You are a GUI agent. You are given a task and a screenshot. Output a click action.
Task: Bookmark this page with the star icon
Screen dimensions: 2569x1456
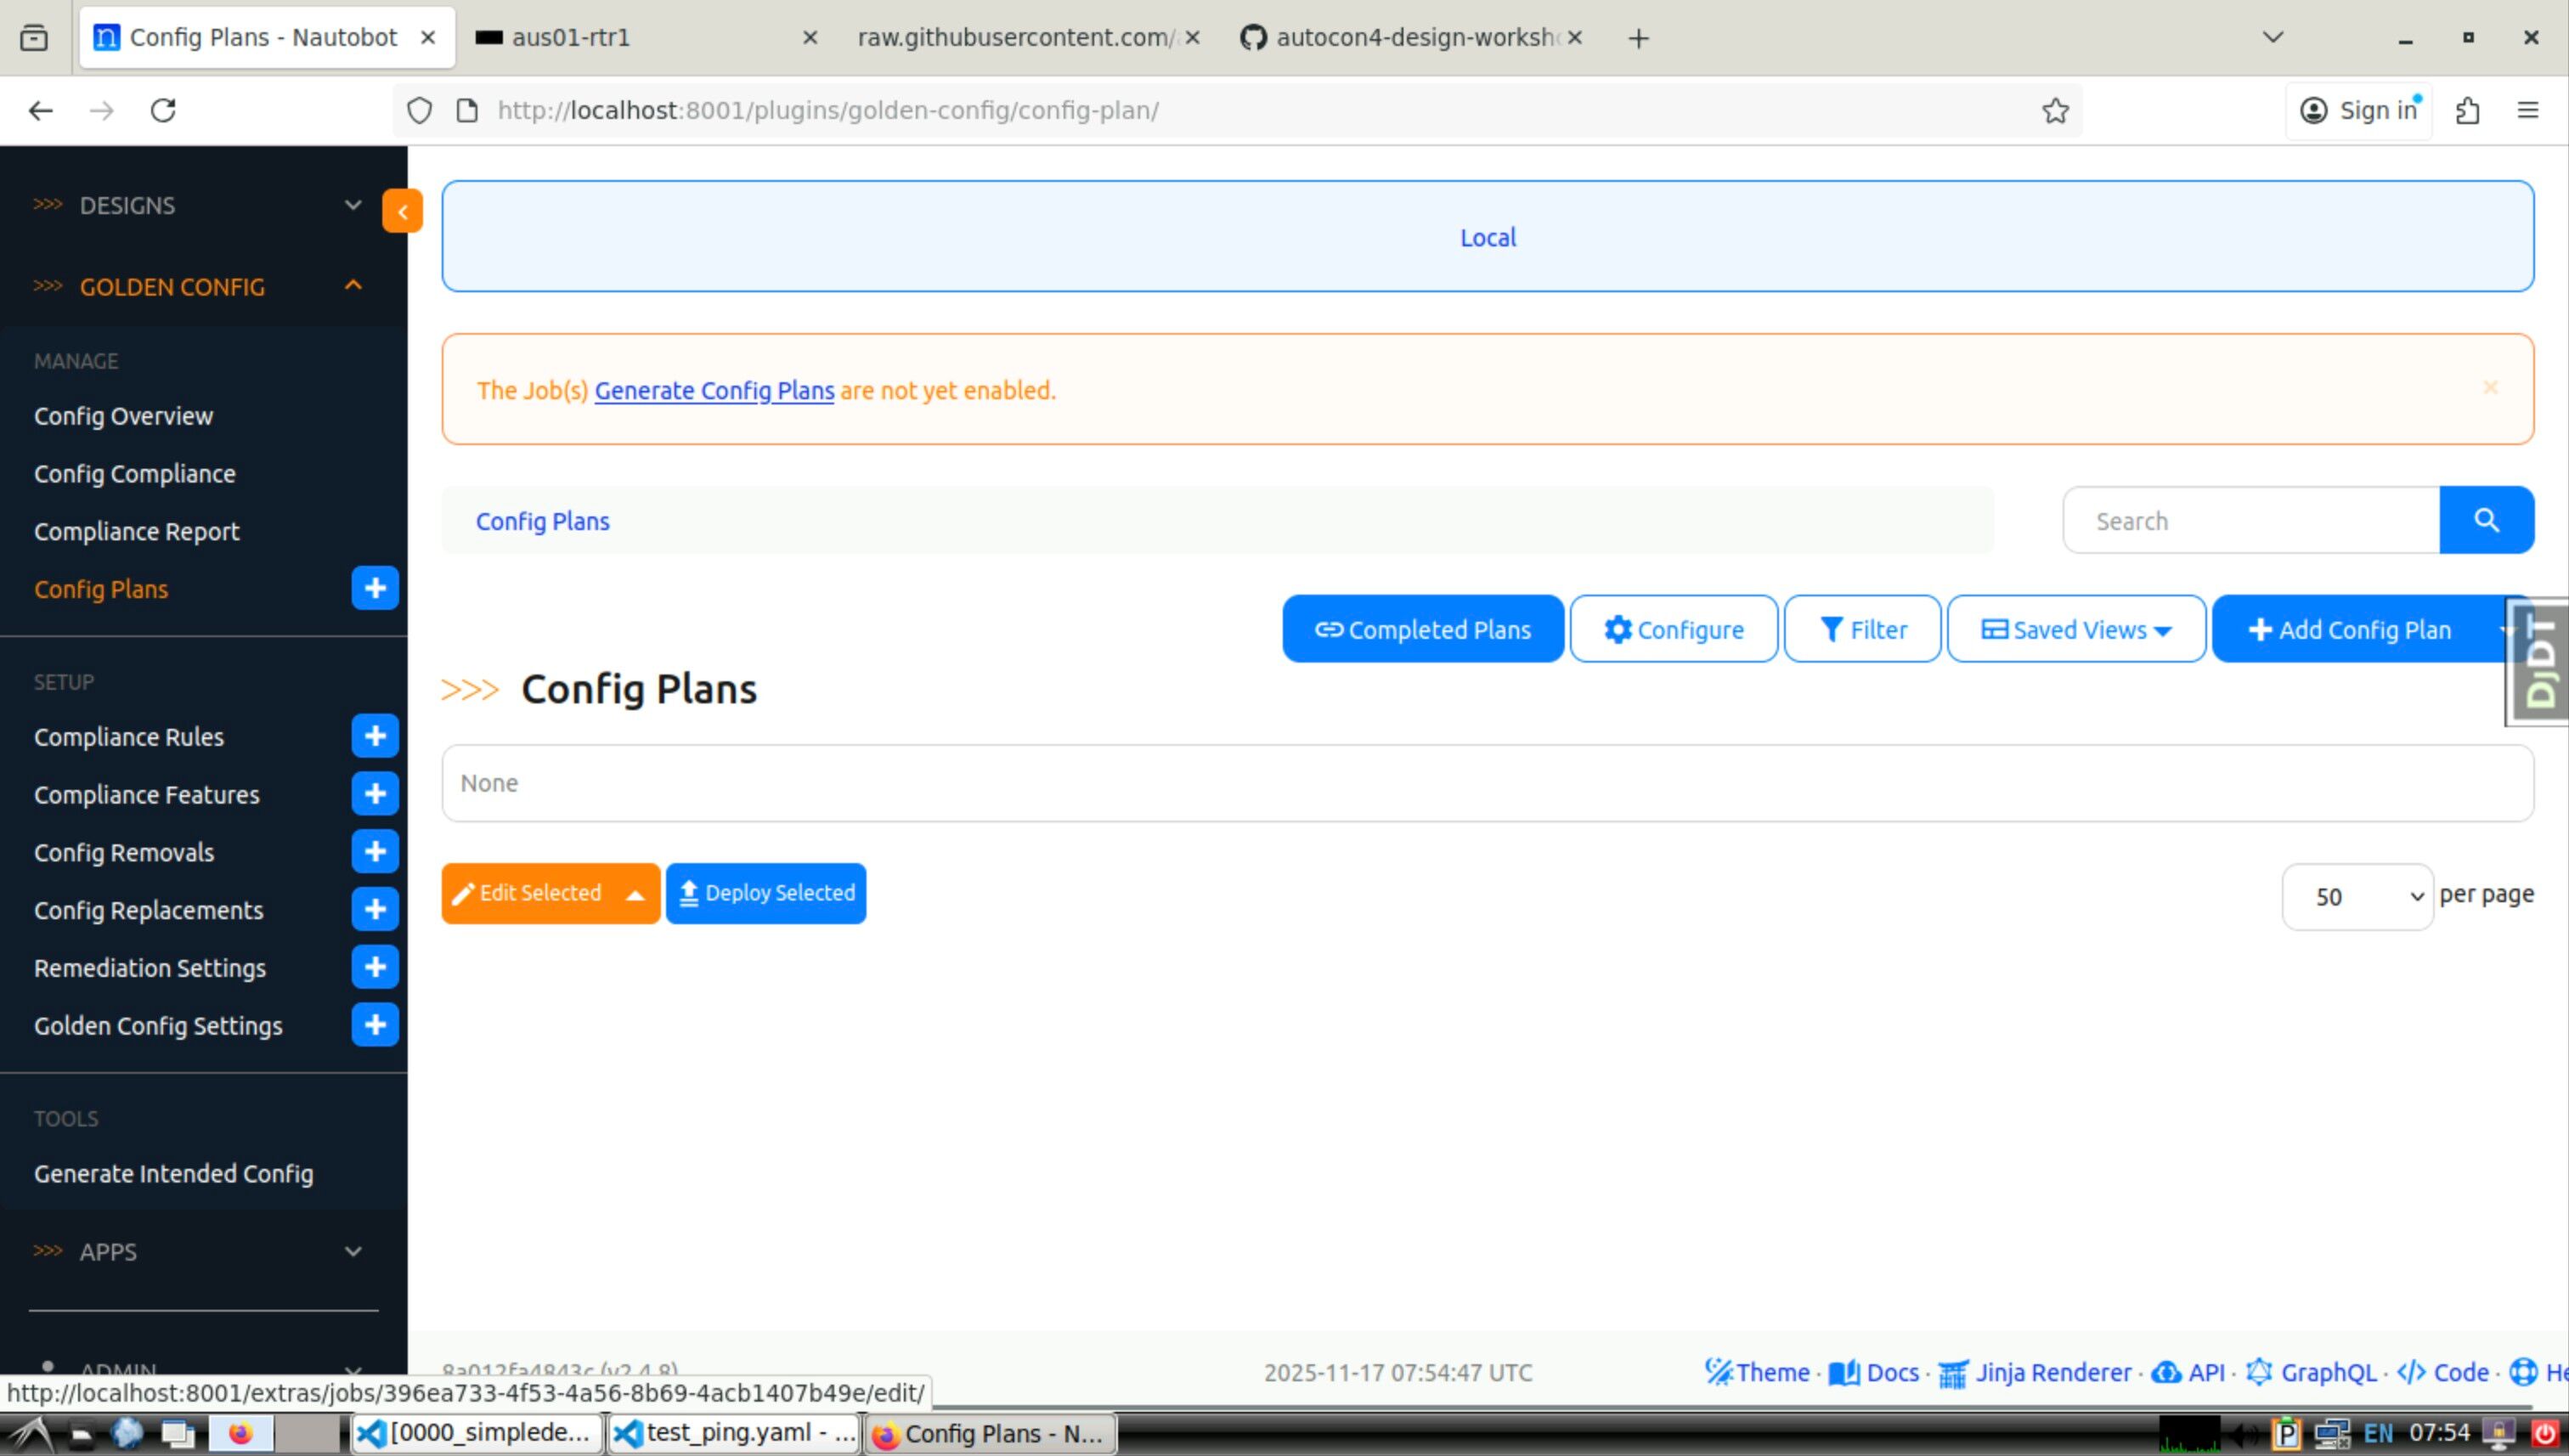(x=2055, y=110)
